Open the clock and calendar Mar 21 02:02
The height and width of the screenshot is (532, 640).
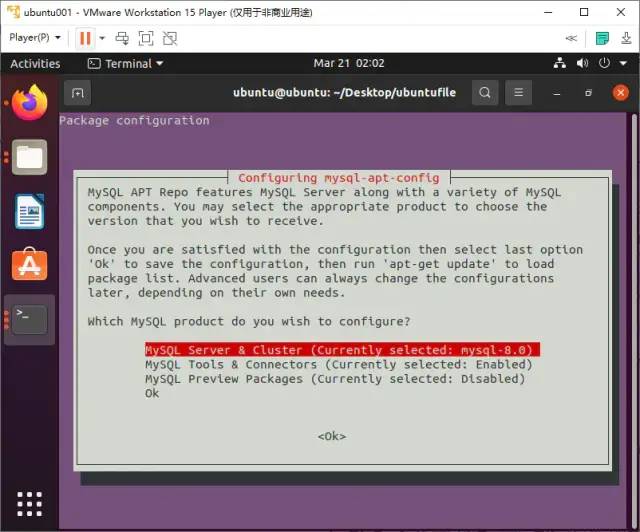point(349,63)
